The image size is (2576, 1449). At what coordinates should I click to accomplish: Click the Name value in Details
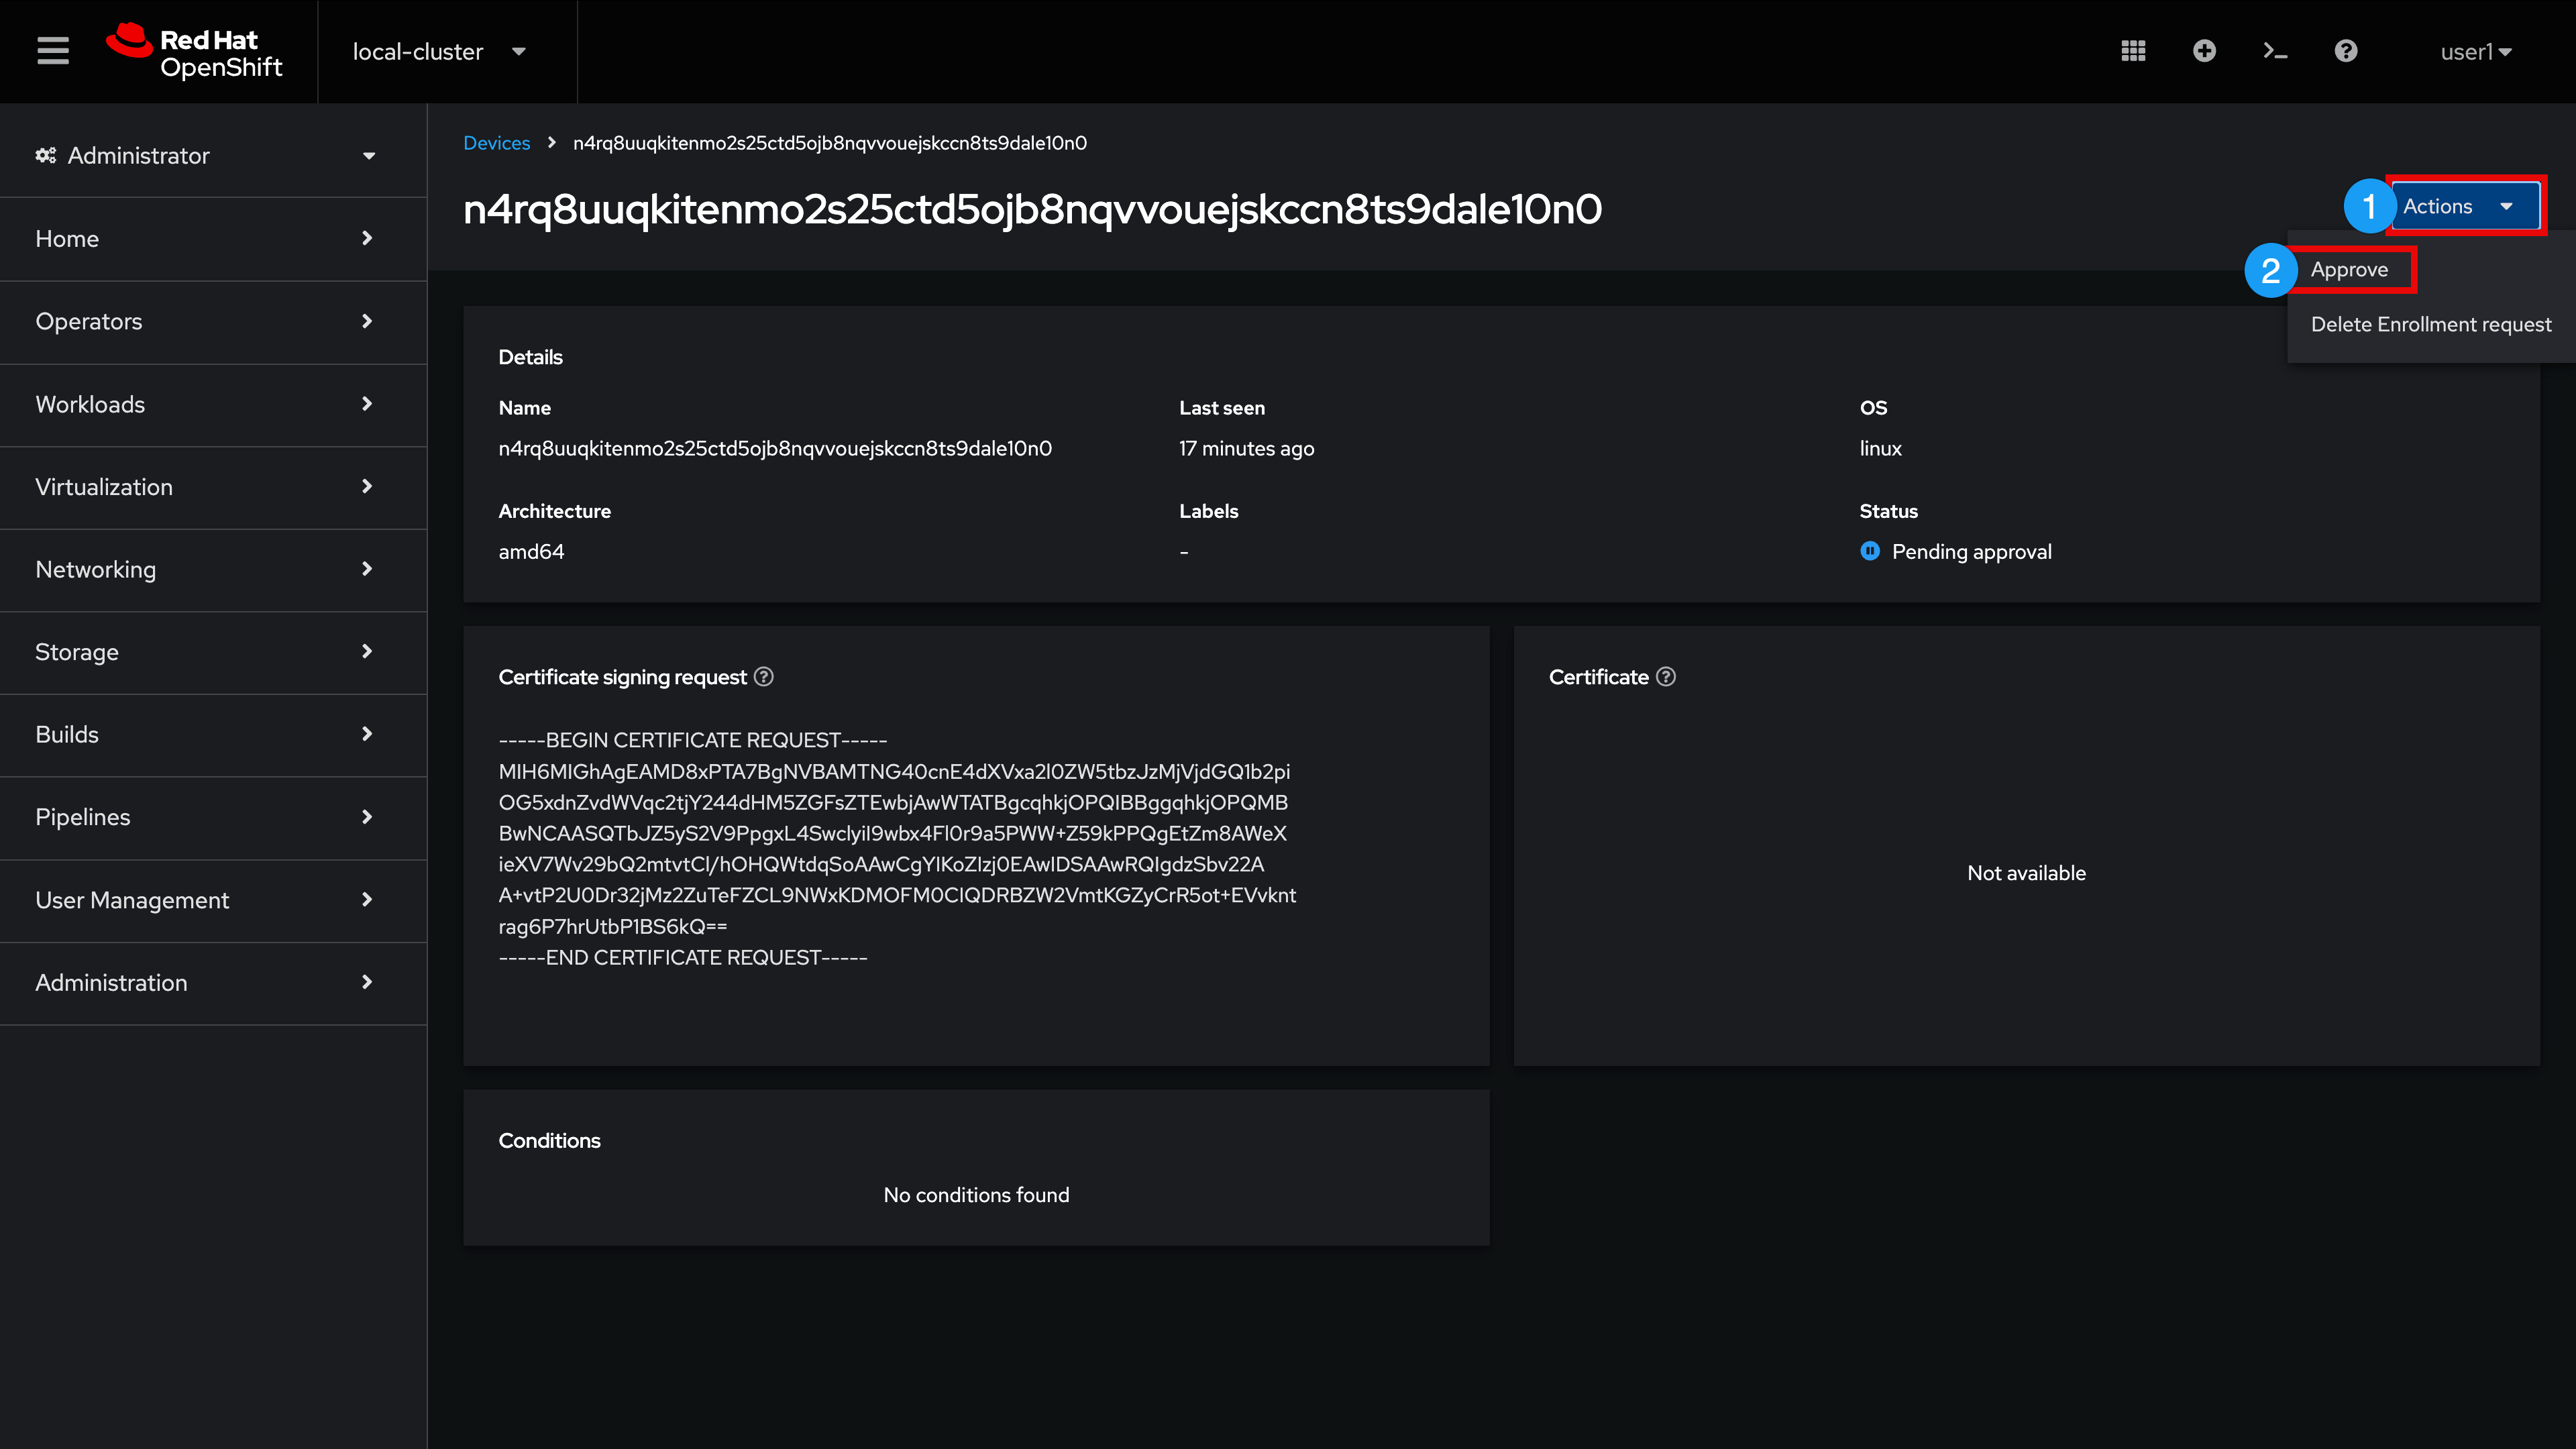point(775,448)
